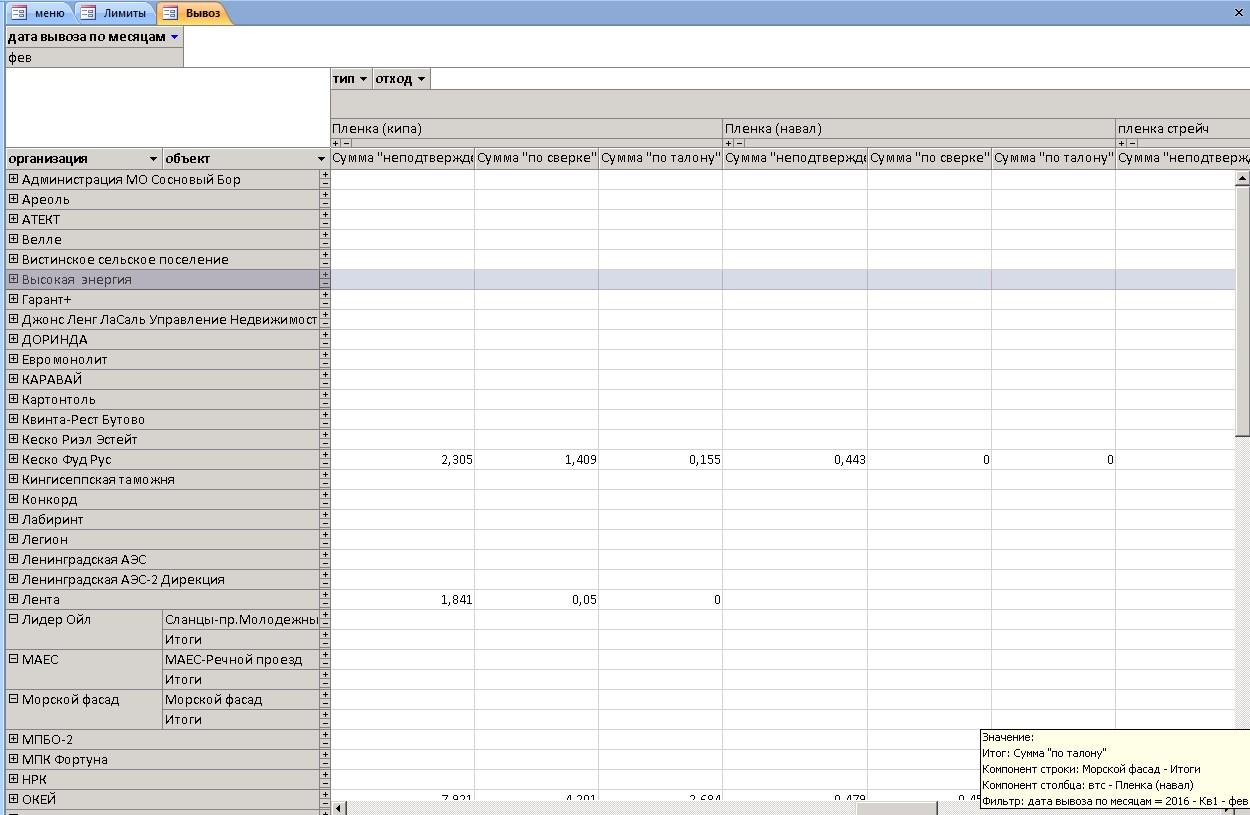Open the тип field dropdown
The height and width of the screenshot is (815, 1250).
tap(363, 79)
